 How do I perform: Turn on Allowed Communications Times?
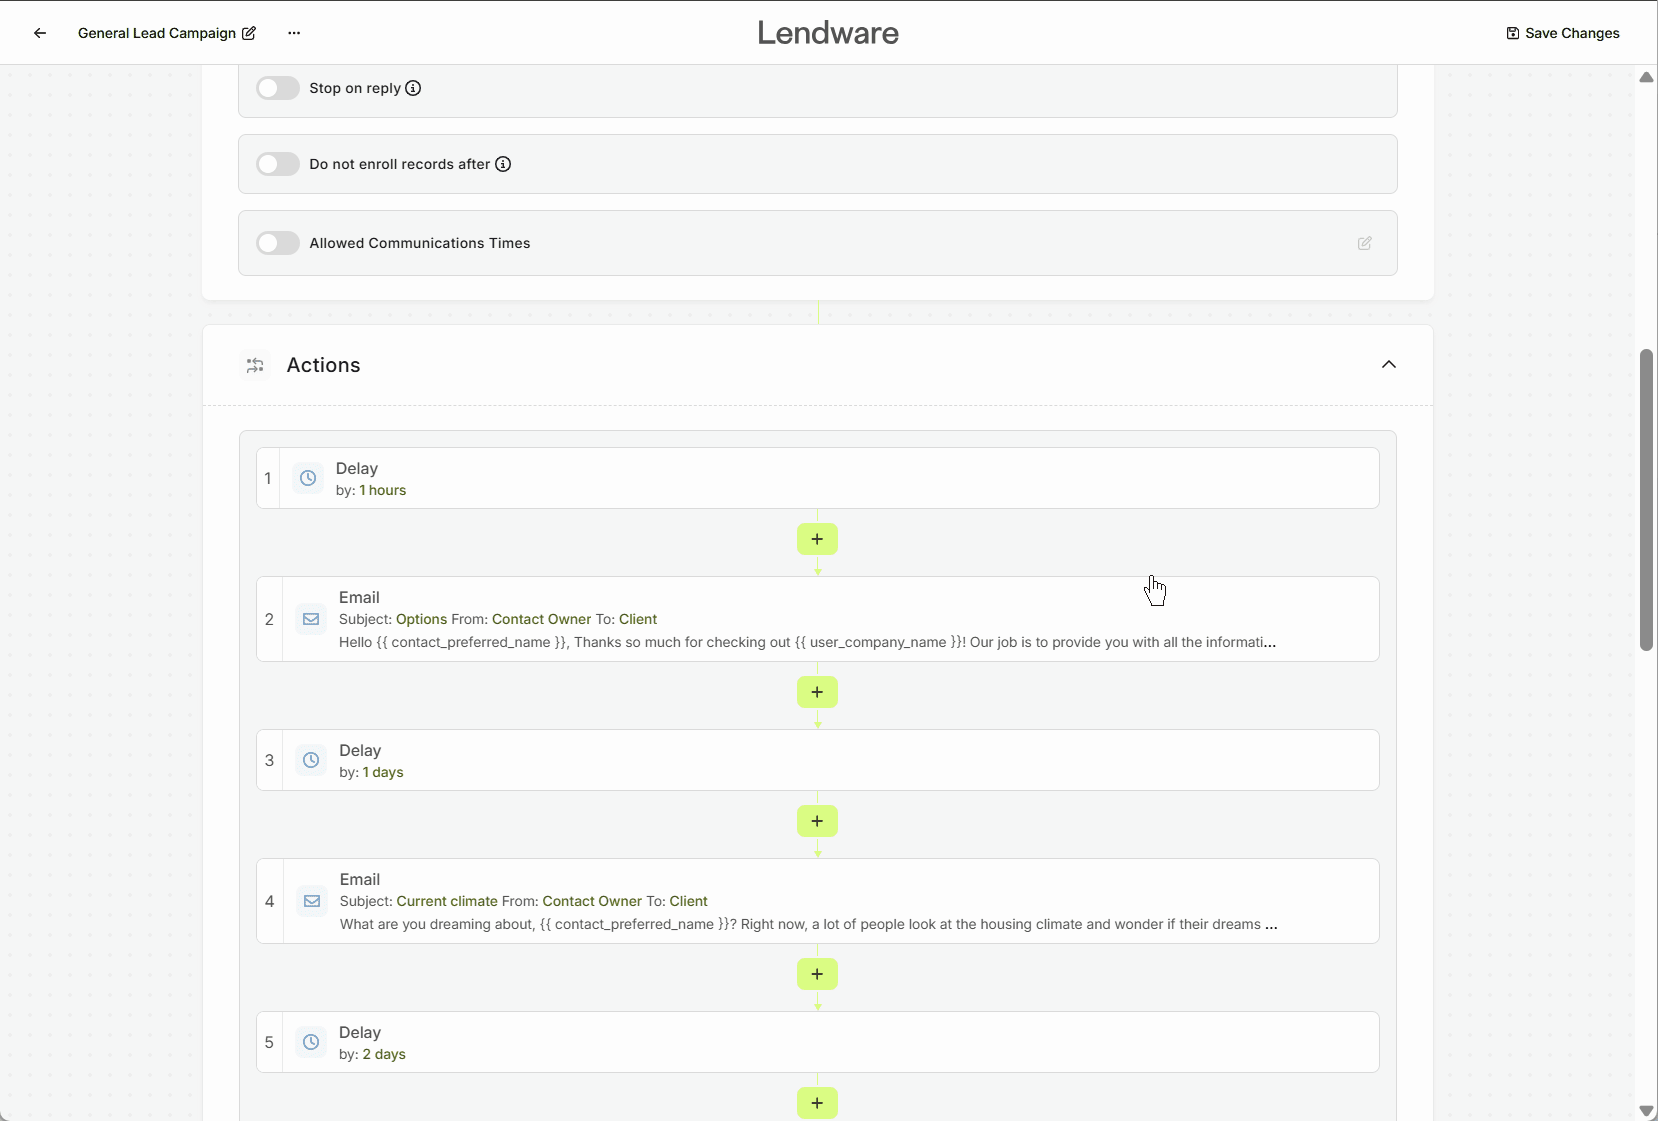(278, 243)
